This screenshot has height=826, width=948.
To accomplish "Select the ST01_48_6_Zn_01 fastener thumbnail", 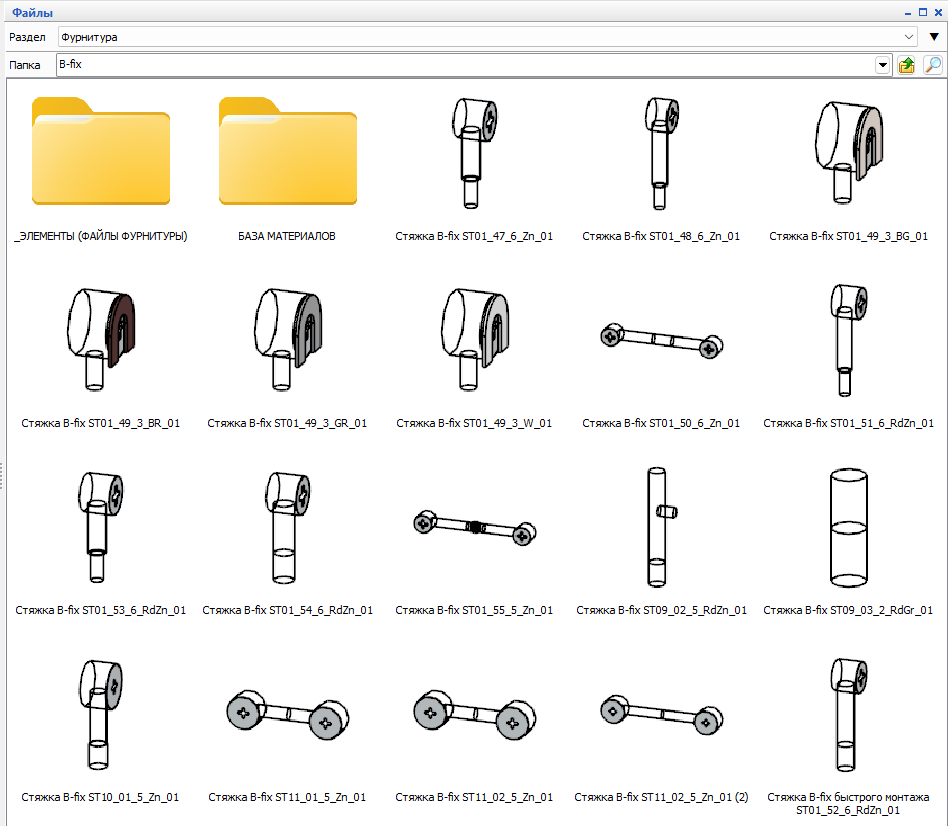I will click(x=661, y=153).
